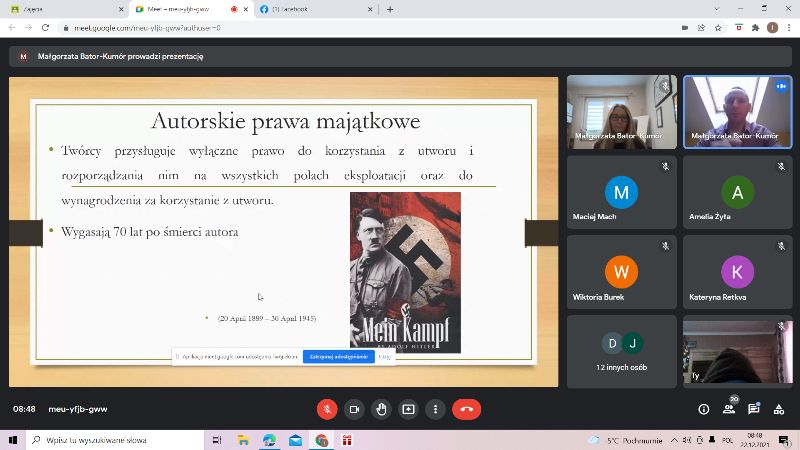800x450 pixels.
Task: Select Wiktoria Burek participant tile
Action: pyautogui.click(x=621, y=272)
